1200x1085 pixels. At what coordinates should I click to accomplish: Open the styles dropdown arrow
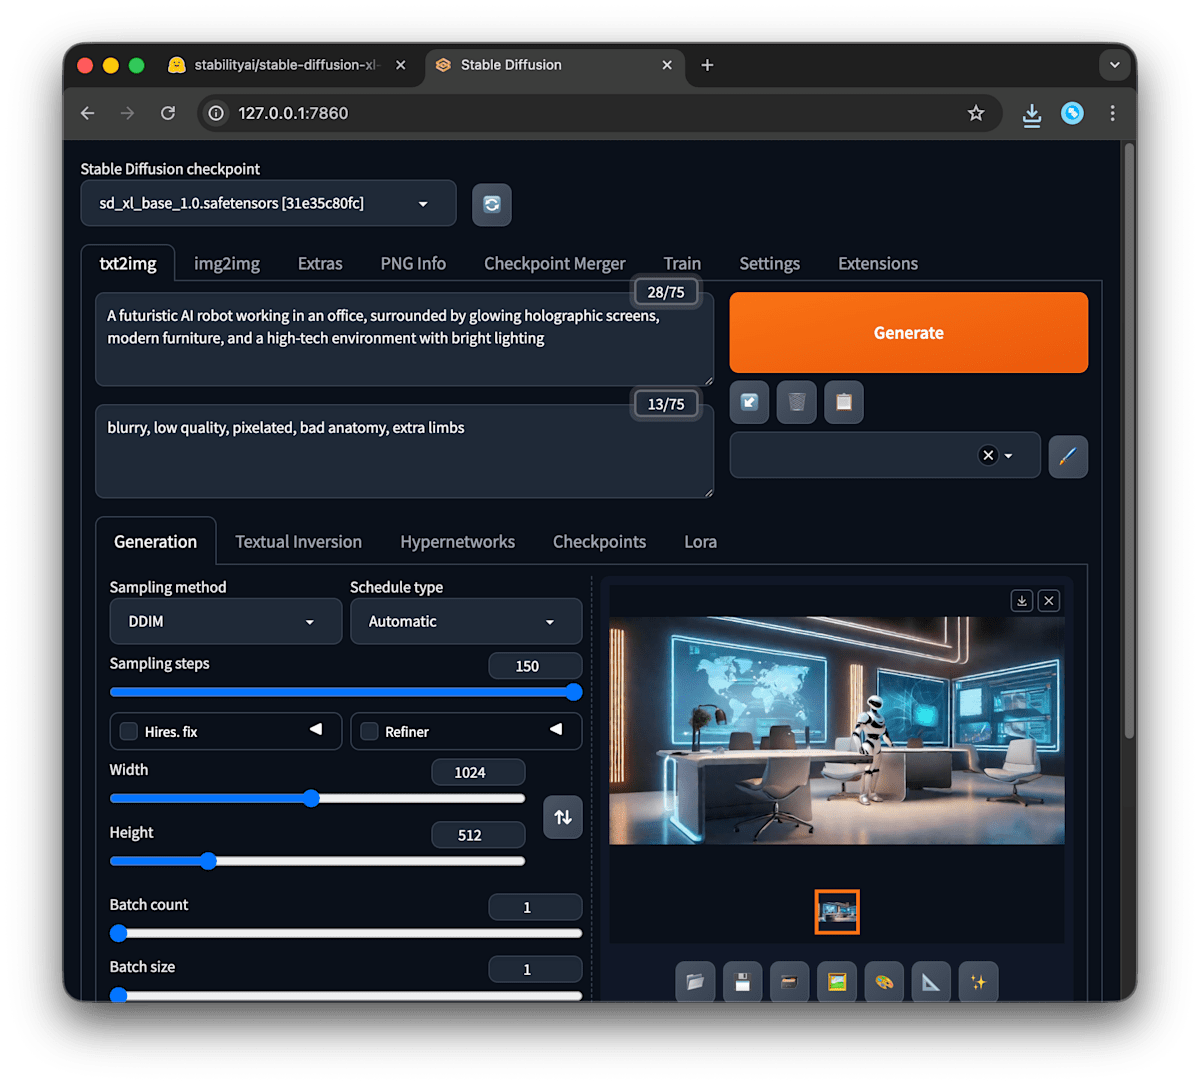point(1008,456)
